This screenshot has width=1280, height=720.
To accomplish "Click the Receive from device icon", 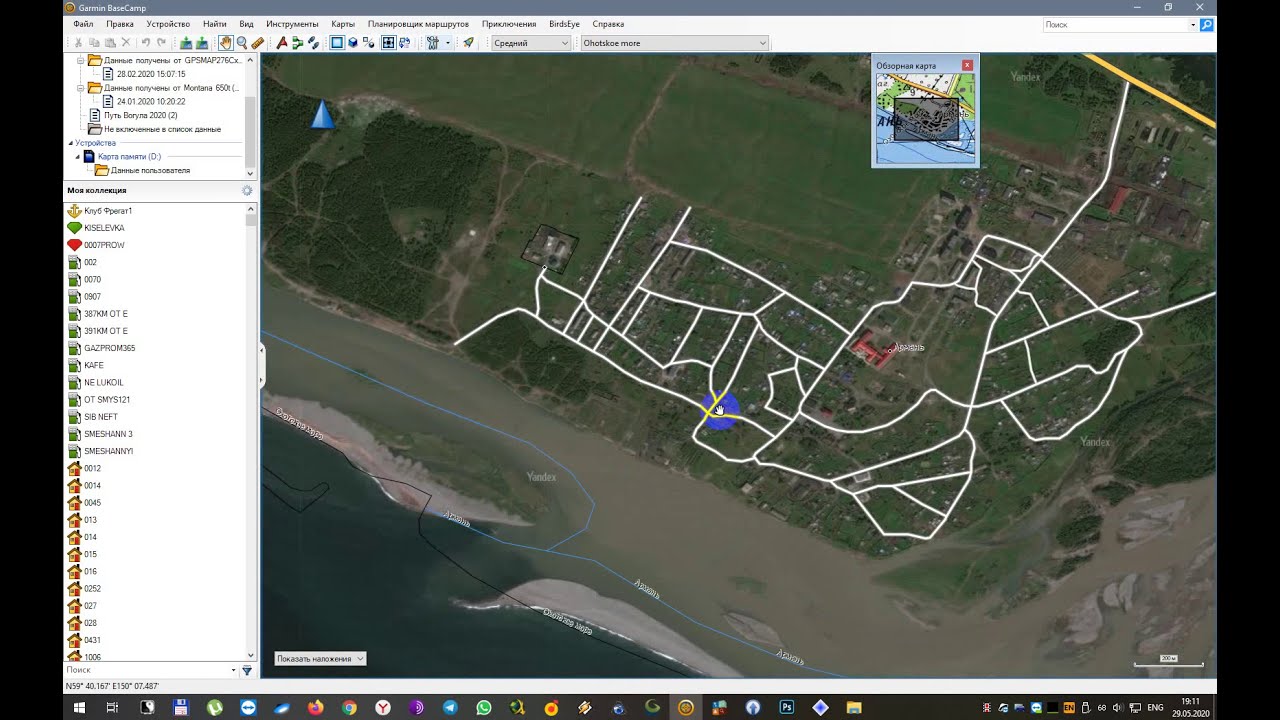I will pos(202,43).
